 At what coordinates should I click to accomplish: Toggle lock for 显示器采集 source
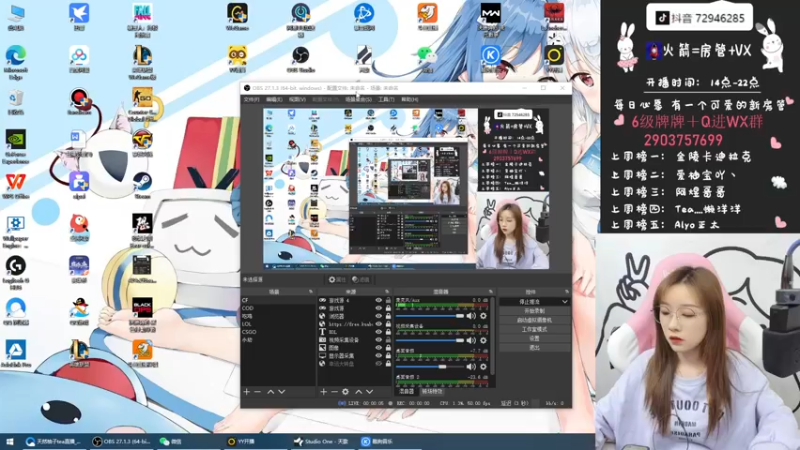pyautogui.click(x=388, y=356)
